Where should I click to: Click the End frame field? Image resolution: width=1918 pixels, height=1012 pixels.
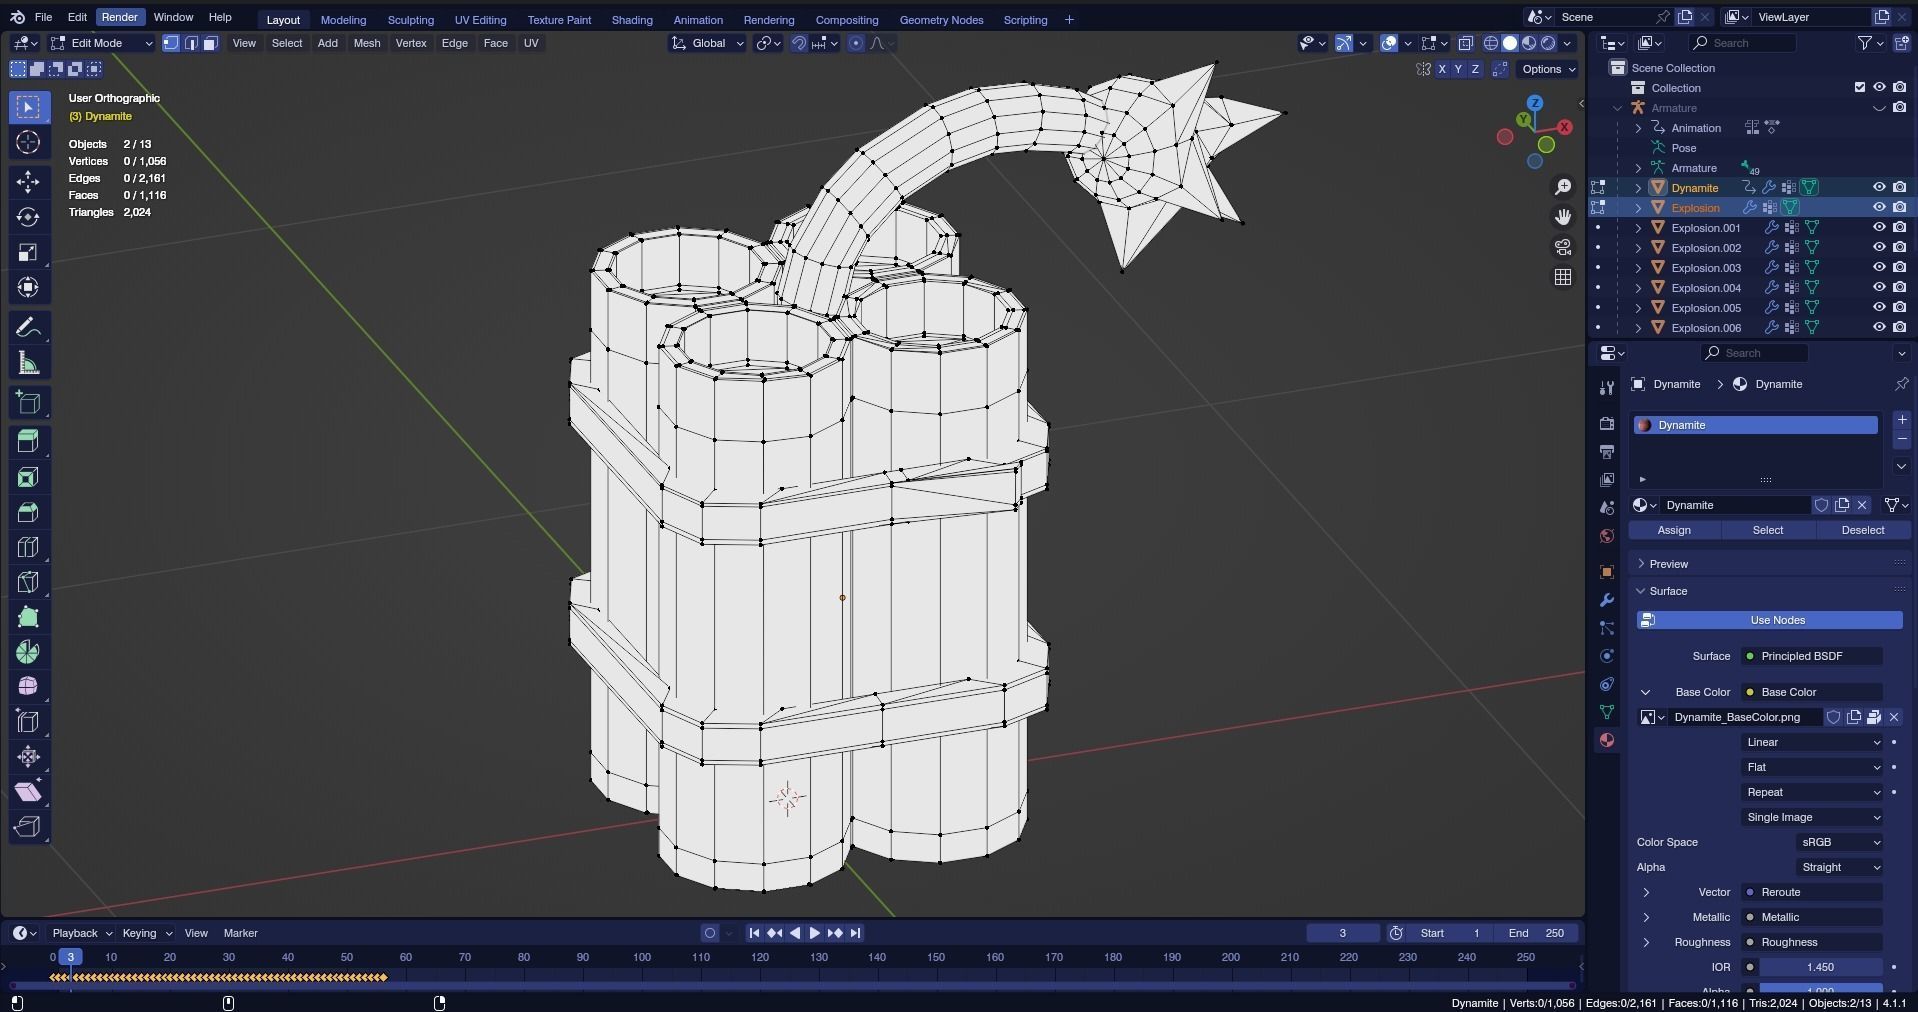[x=1536, y=933]
